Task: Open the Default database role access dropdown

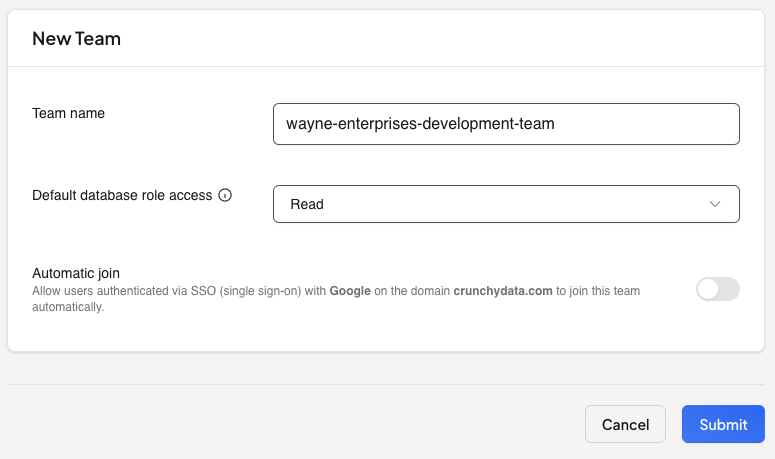Action: click(x=506, y=204)
